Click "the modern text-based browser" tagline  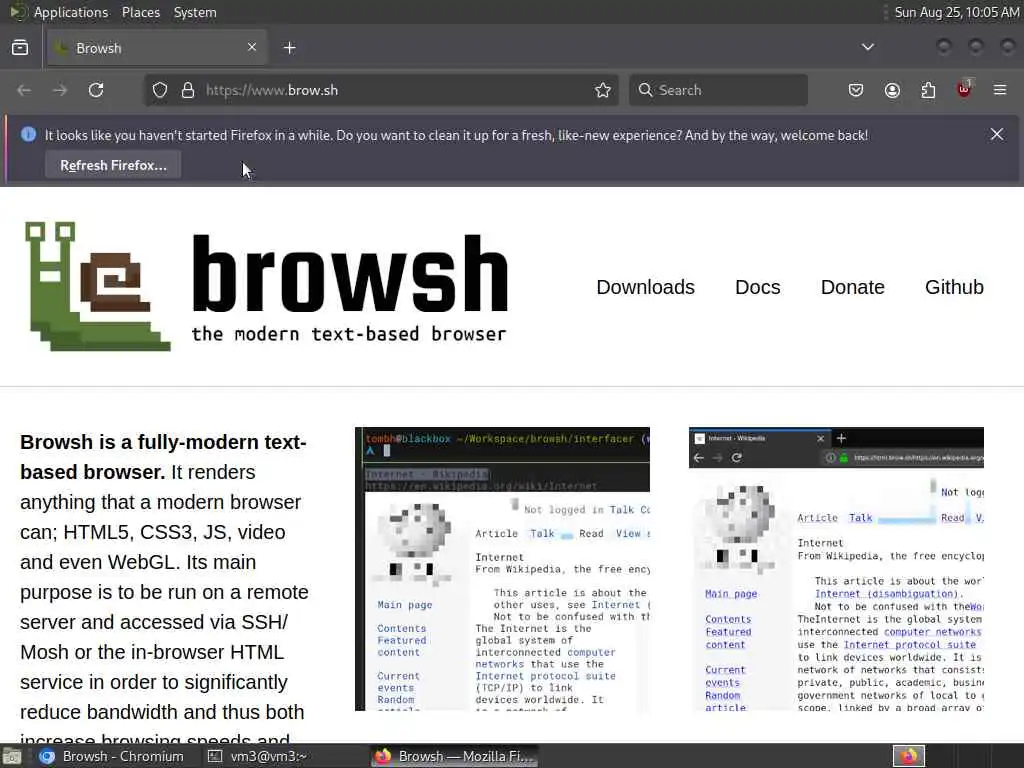349,334
